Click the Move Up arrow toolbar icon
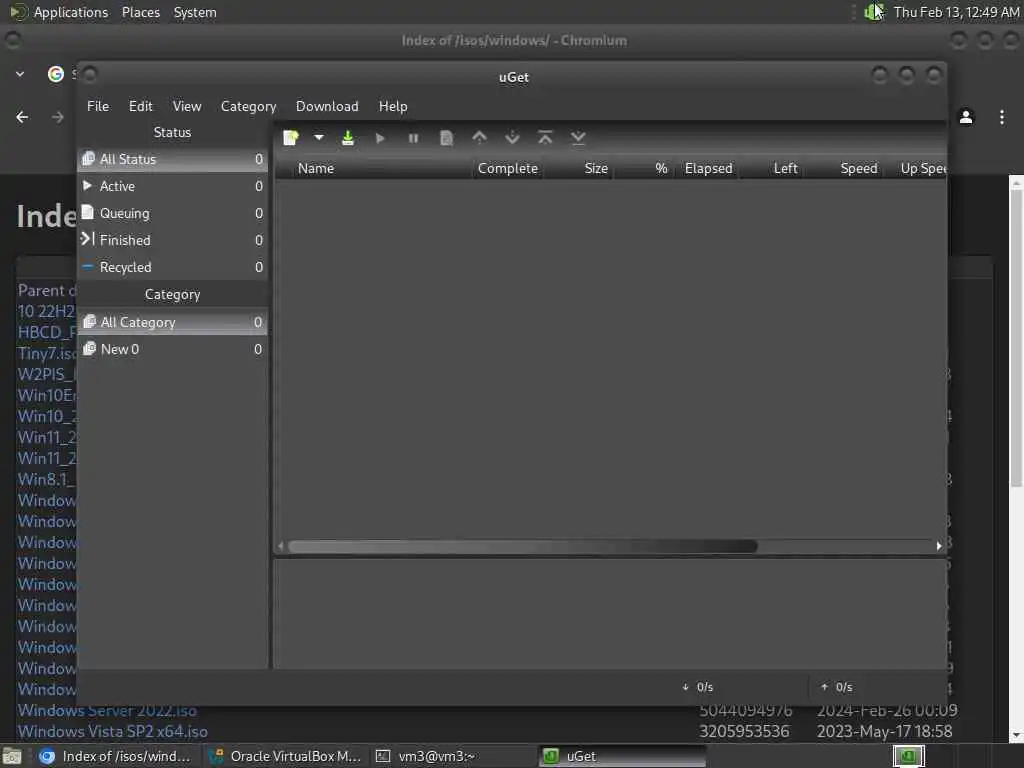The width and height of the screenshot is (1024, 768). pyautogui.click(x=479, y=138)
